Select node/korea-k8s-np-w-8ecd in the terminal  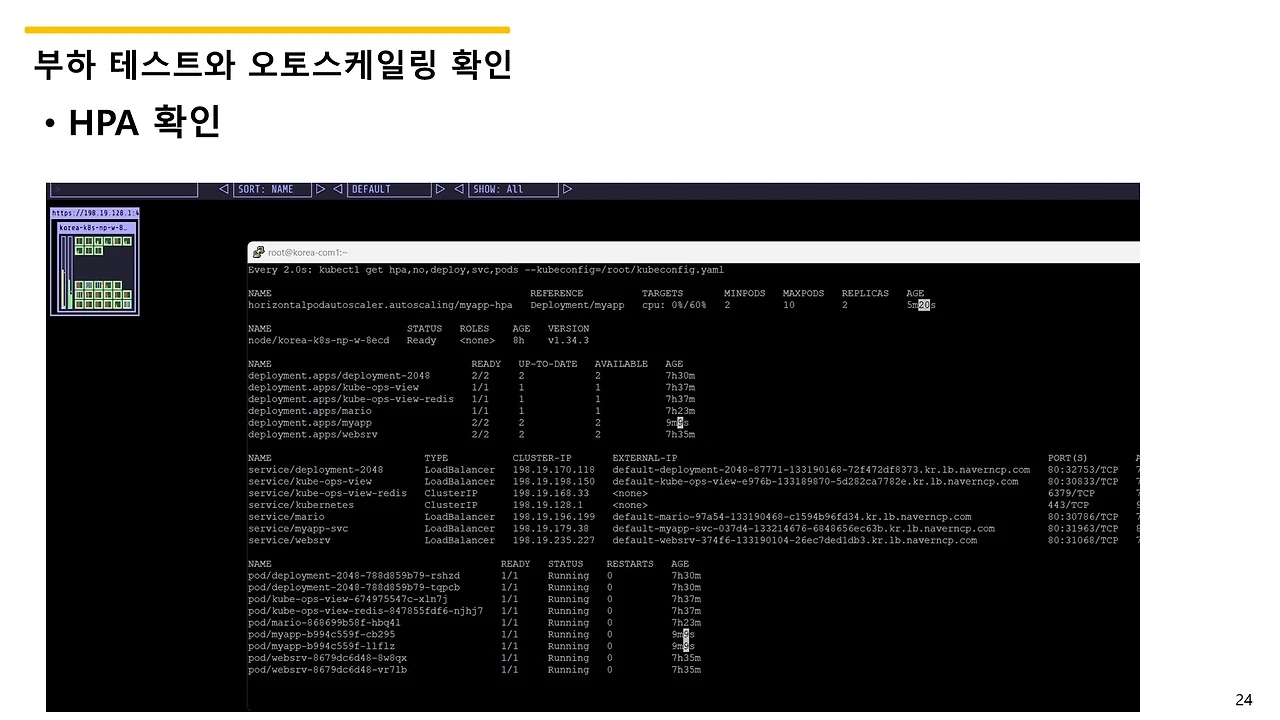318,340
